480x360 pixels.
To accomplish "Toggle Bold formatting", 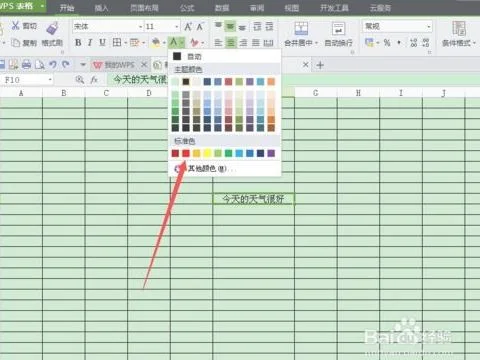I will click(78, 42).
